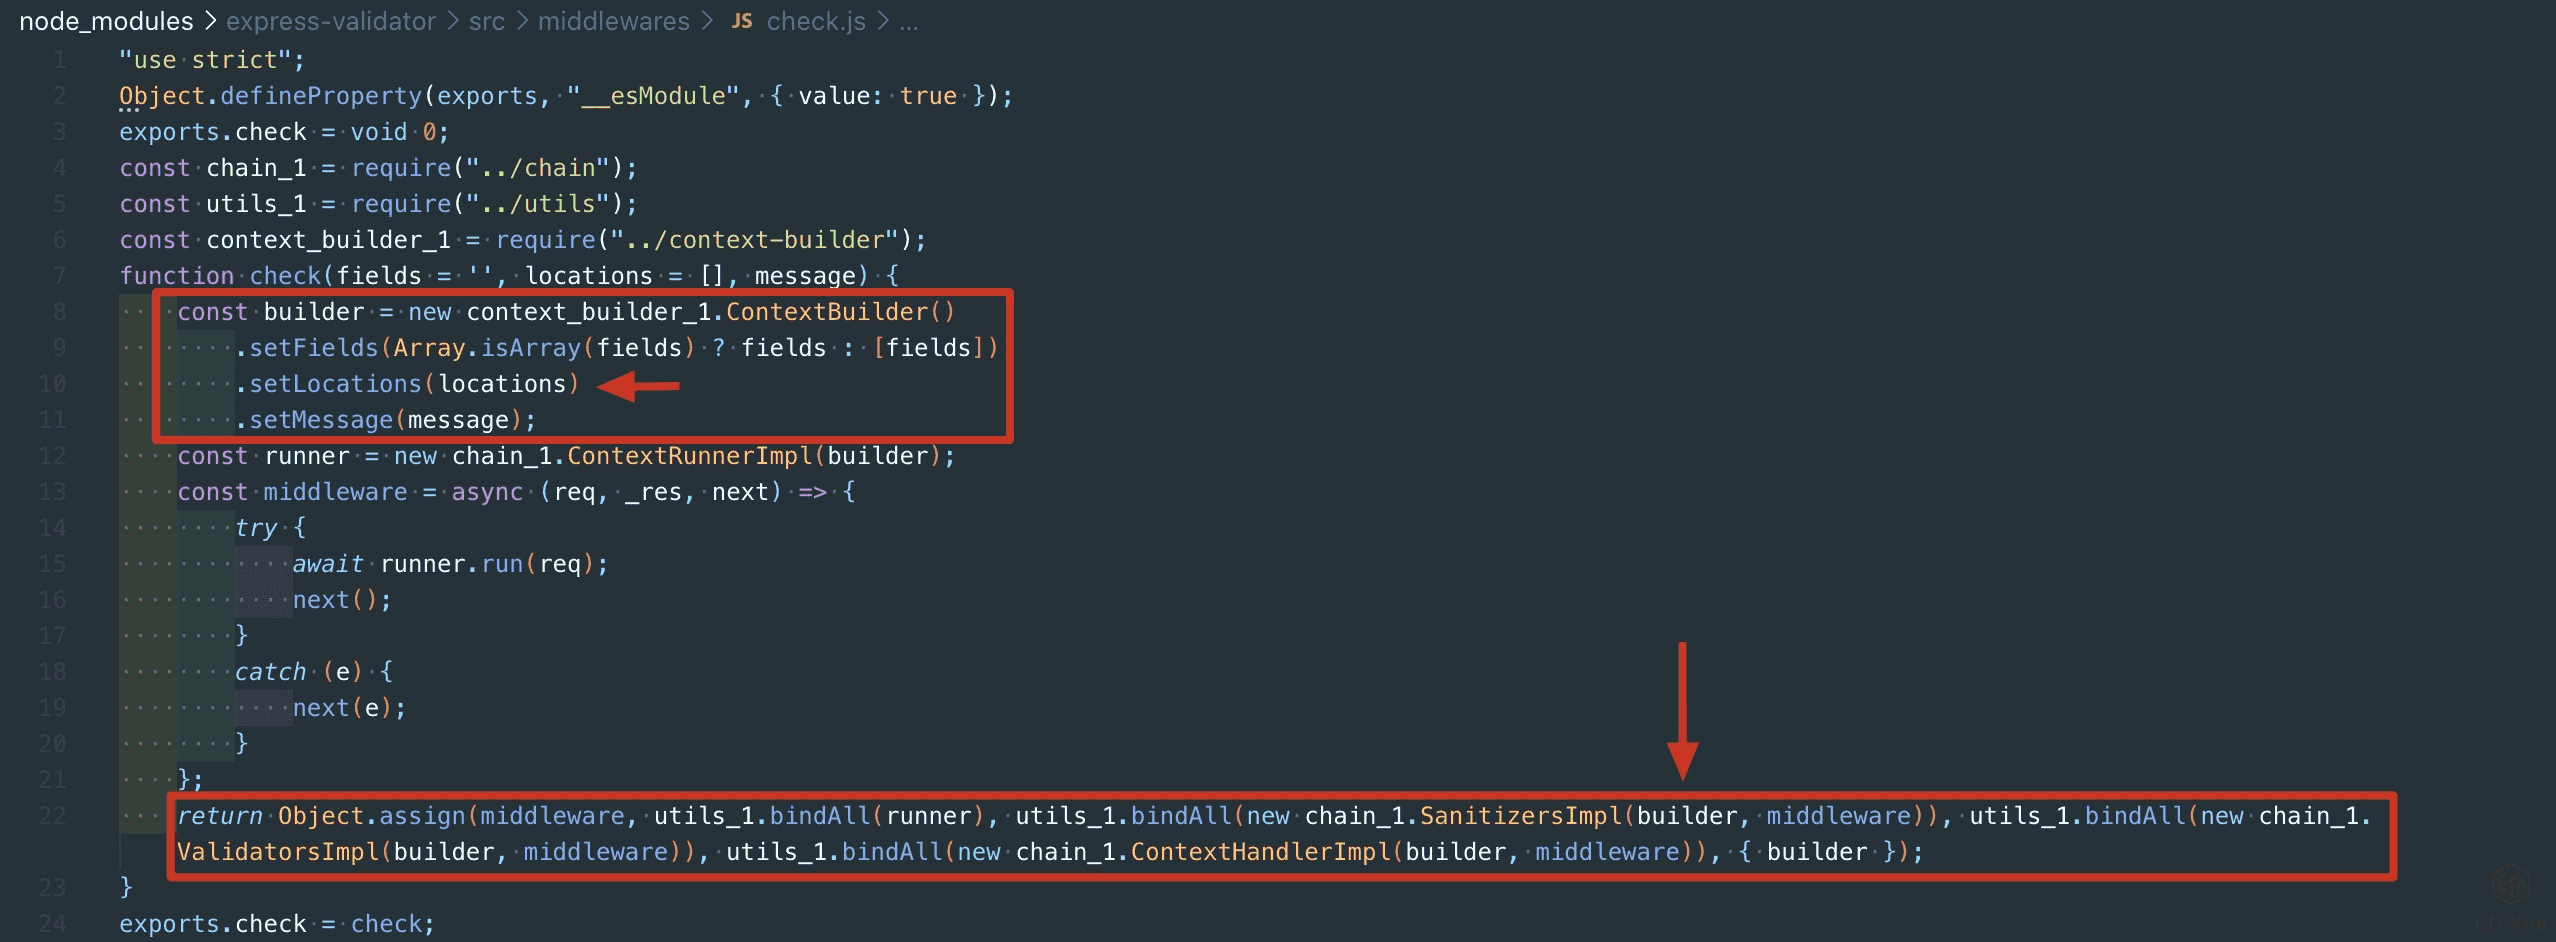Click the ContextRunnerImpl class reference
Viewport: 2556px width, 942px height.
[x=689, y=456]
